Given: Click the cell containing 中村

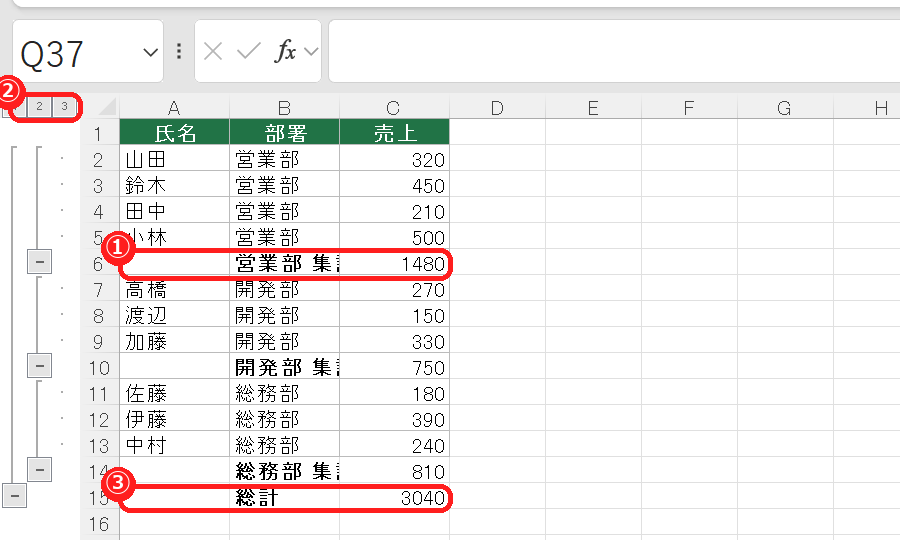Looking at the screenshot, I should pyautogui.click(x=174, y=445).
